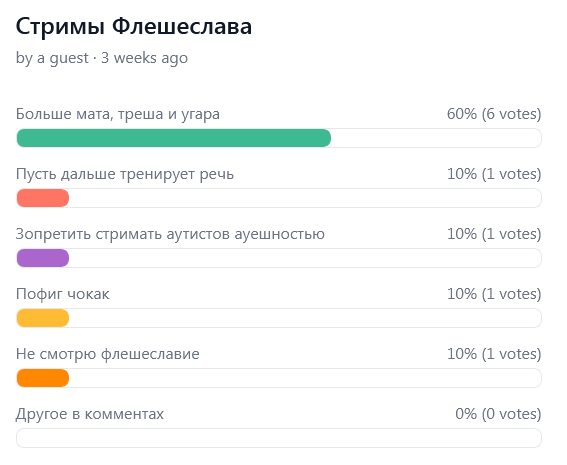Click the orange progress bar fill
Screen dimensions: 567x465
coord(43,378)
